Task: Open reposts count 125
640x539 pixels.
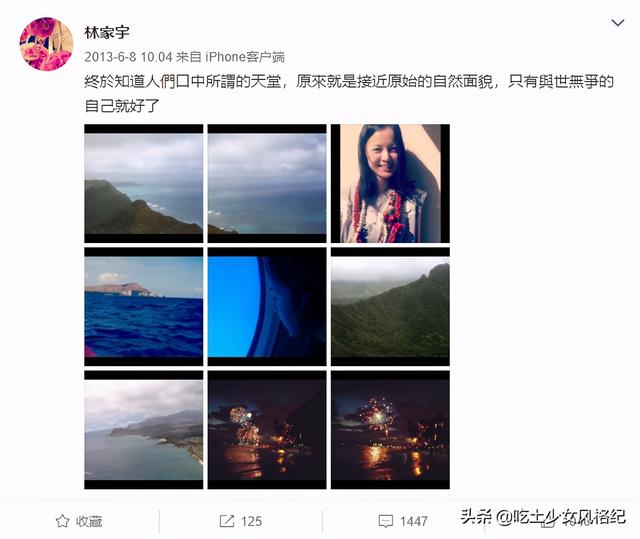Action: click(251, 521)
